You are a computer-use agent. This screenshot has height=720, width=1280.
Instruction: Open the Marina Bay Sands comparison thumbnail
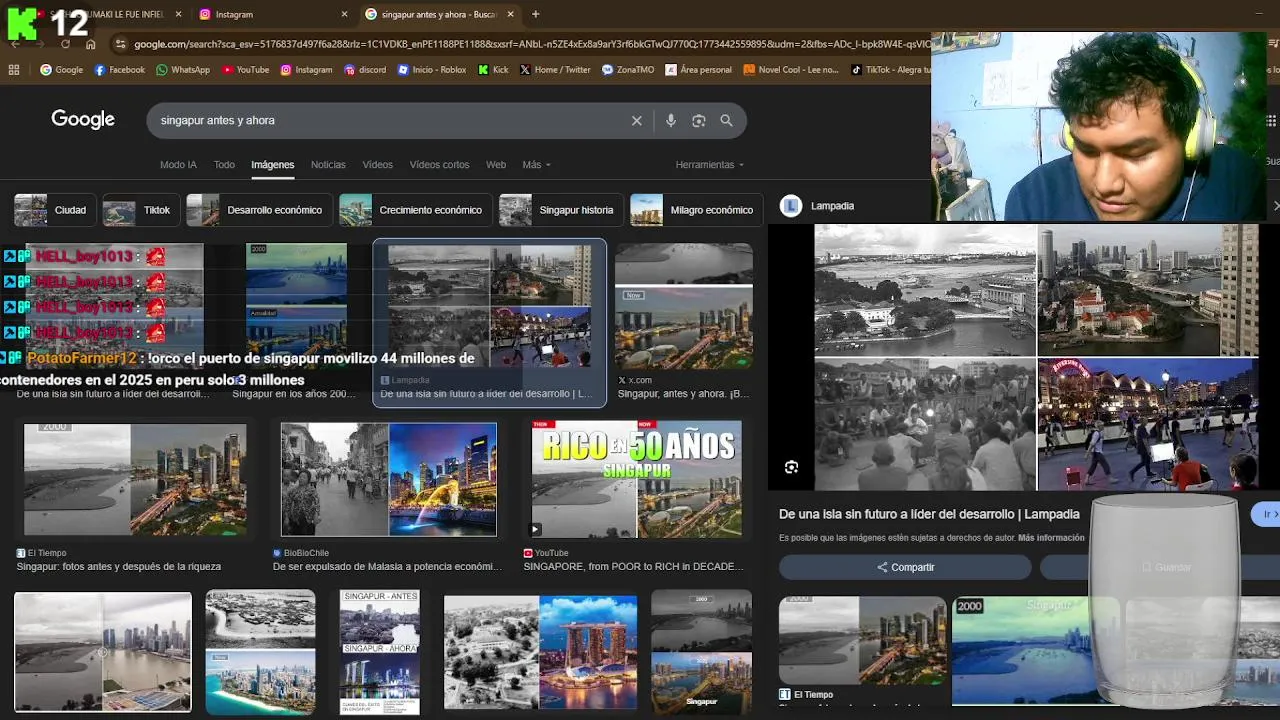pyautogui.click(x=540, y=652)
